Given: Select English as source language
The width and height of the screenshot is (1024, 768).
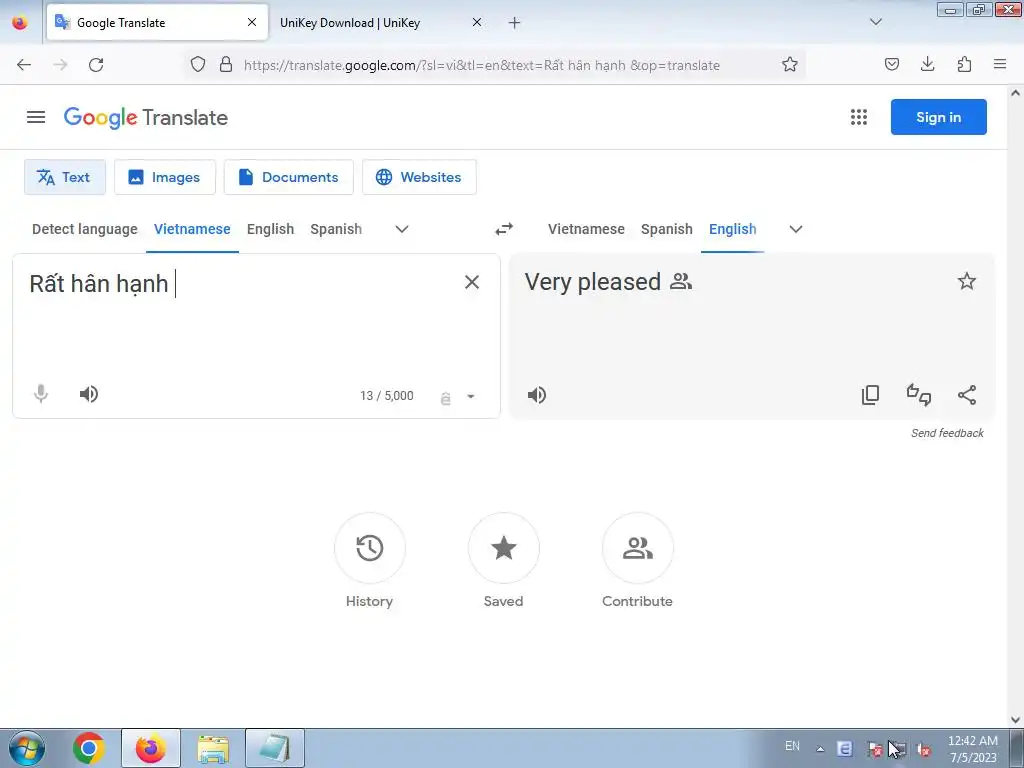Looking at the screenshot, I should coord(270,229).
